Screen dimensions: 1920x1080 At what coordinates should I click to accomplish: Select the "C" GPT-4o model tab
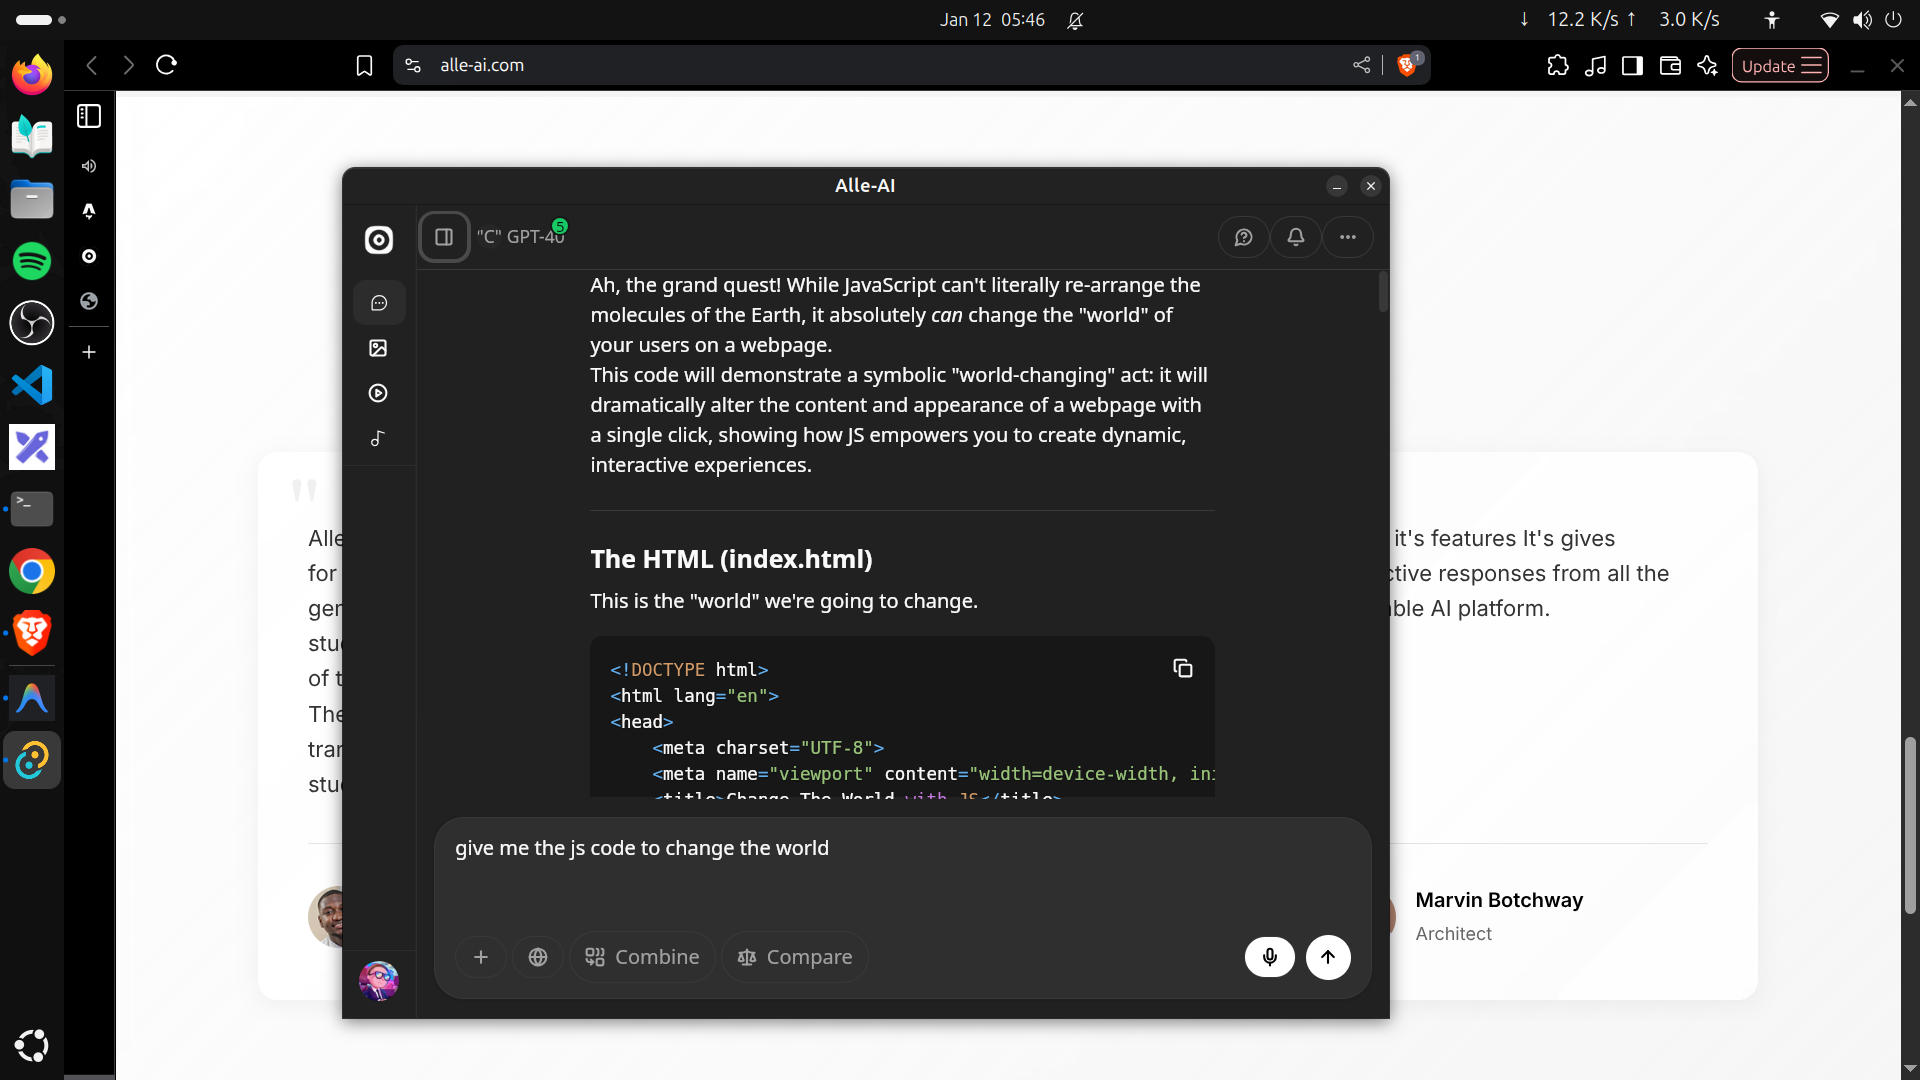click(x=520, y=237)
